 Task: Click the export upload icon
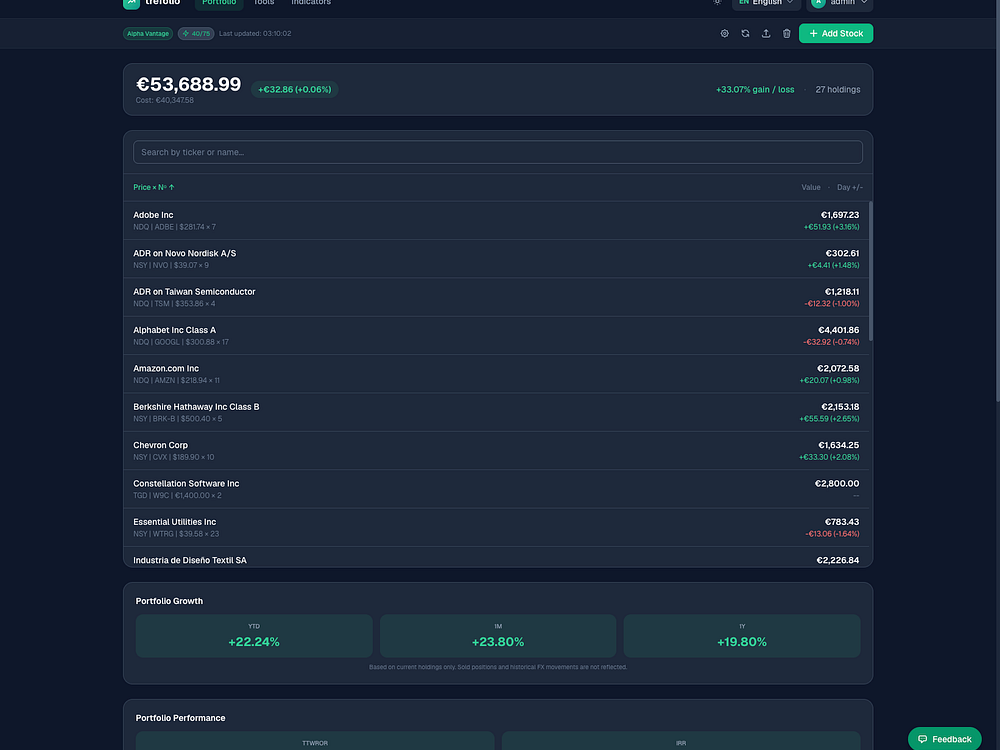tap(766, 33)
